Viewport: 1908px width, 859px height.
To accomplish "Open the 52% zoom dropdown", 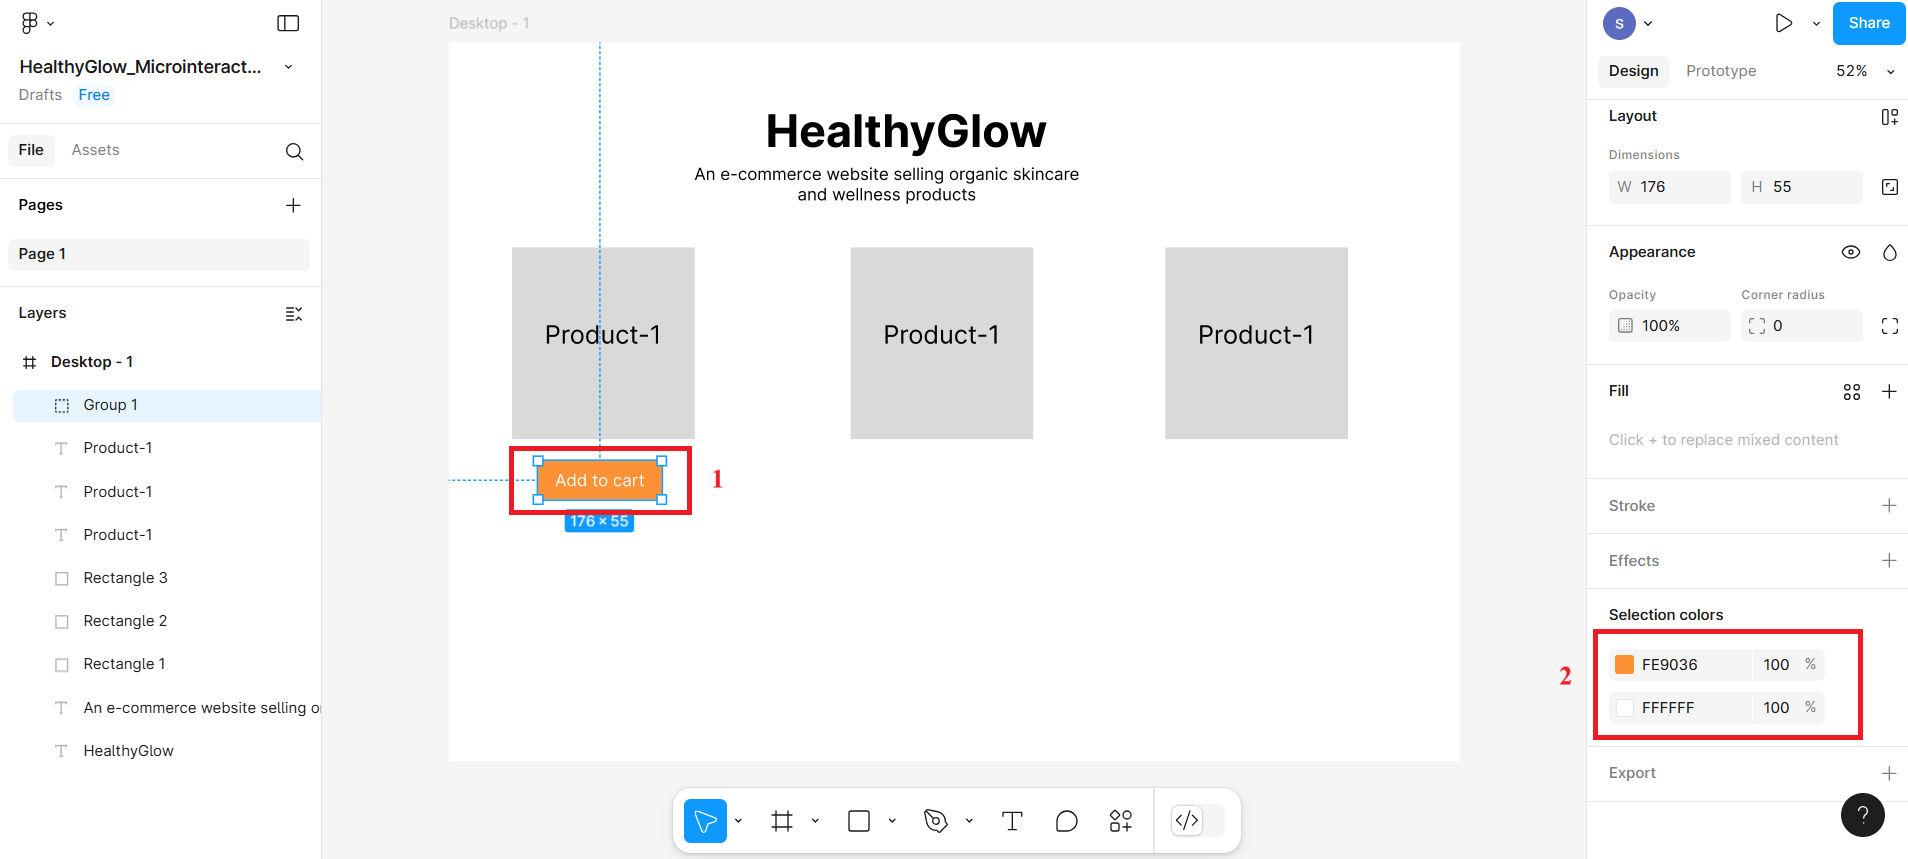I will point(1864,71).
